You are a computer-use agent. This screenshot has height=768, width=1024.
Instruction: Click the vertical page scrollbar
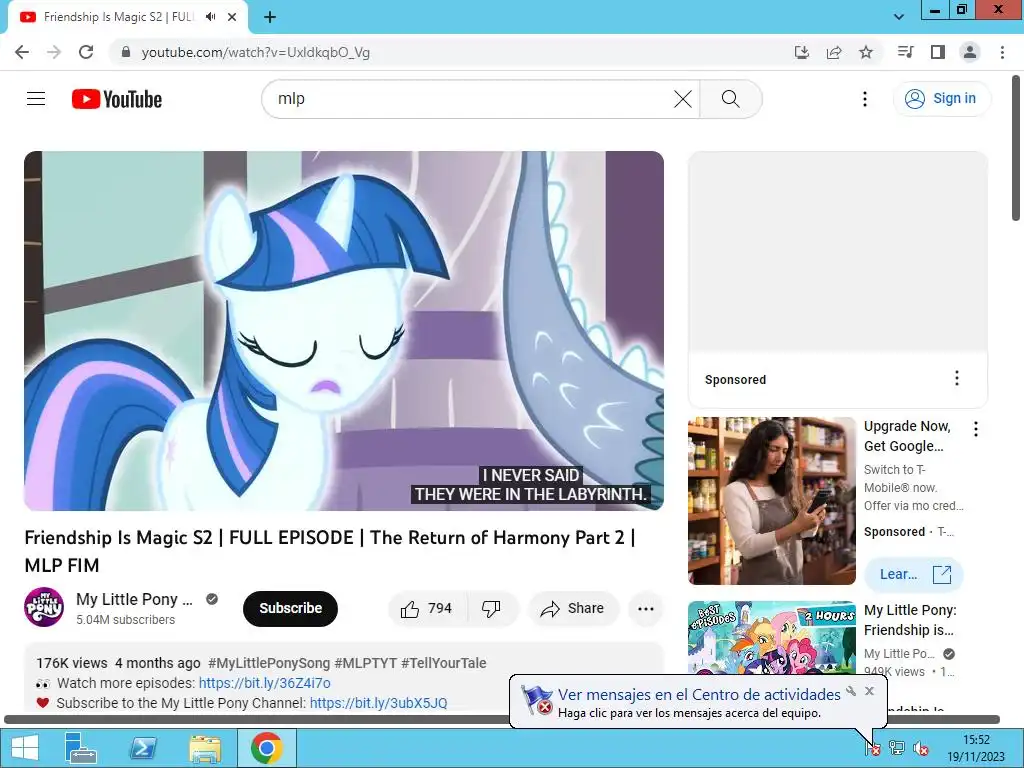[1017, 150]
